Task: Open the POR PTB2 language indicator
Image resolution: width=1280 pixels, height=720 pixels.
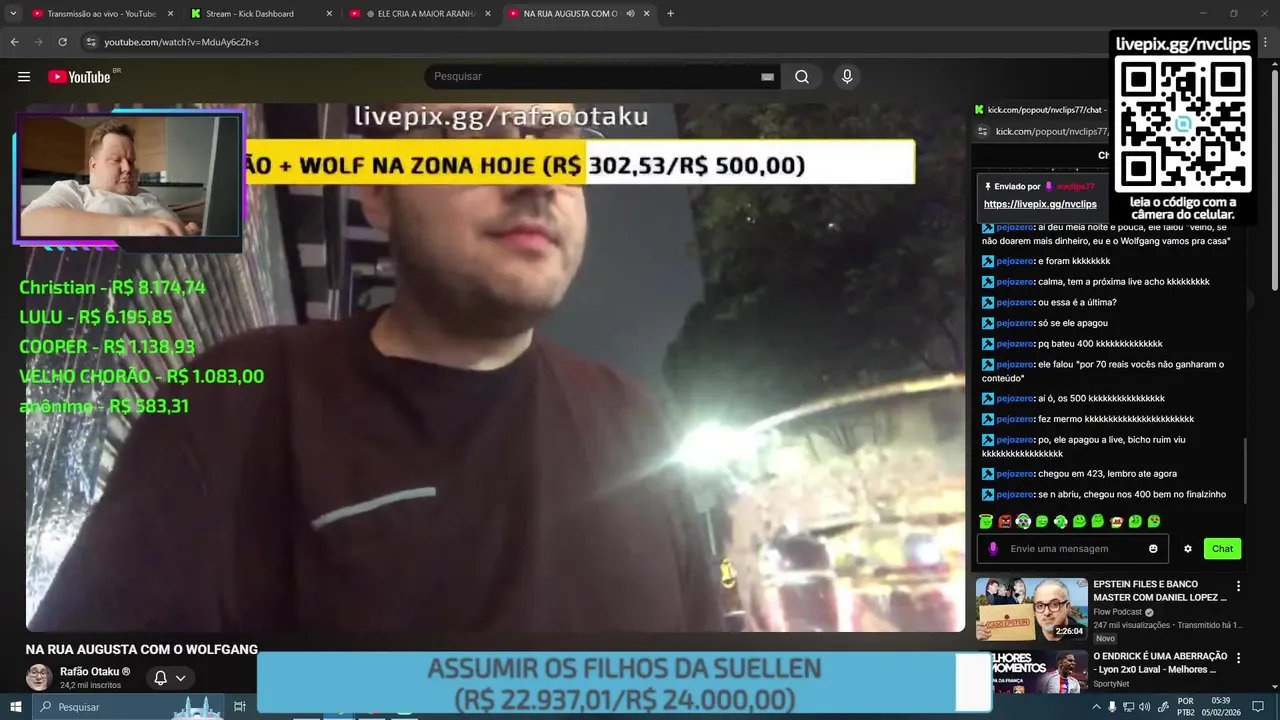Action: tap(1186, 707)
